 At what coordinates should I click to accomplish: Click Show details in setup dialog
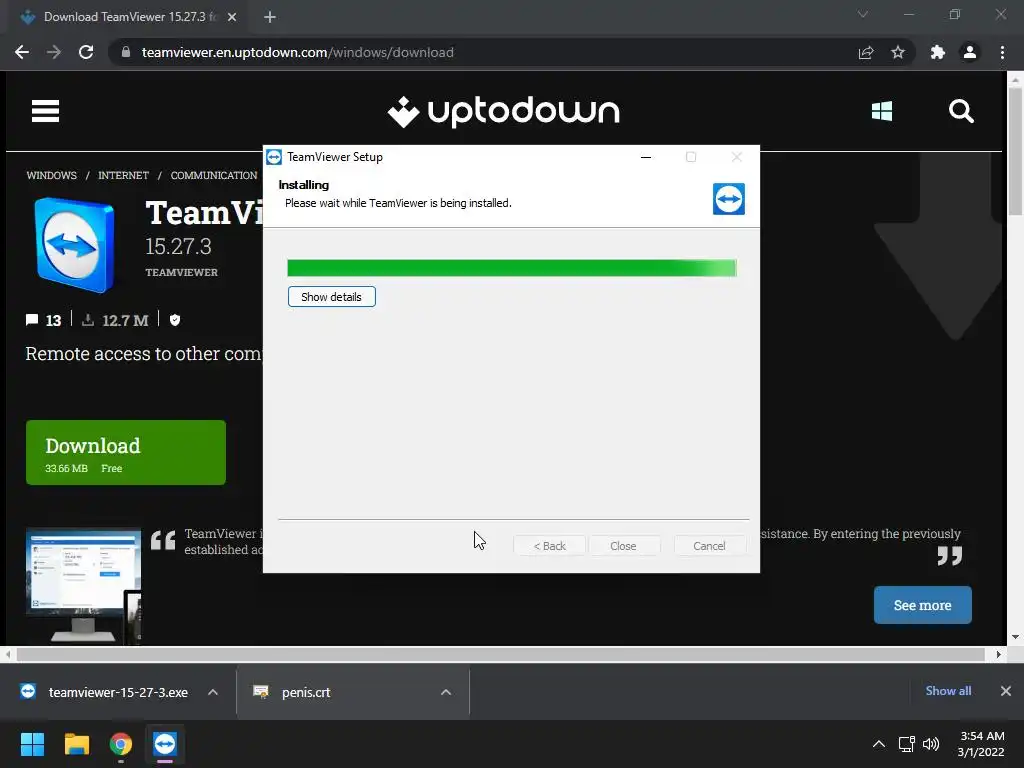332,296
